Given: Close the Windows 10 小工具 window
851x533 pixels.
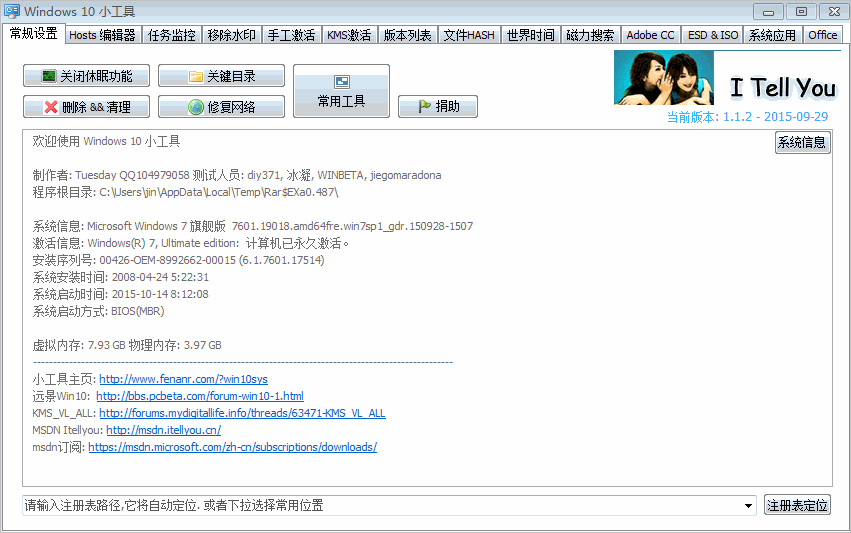Looking at the screenshot, I should pos(834,11).
